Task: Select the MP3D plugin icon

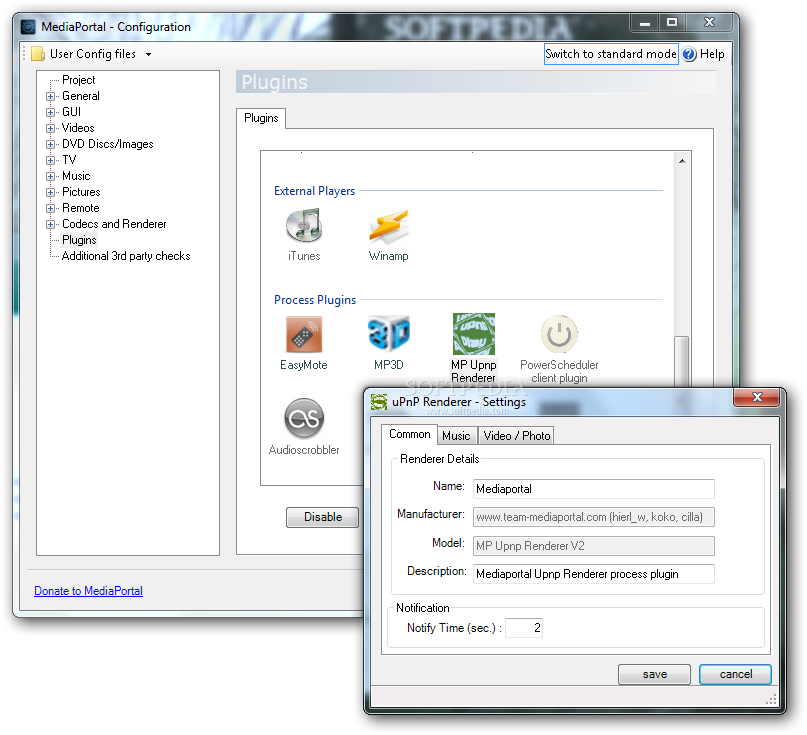Action: coord(389,334)
